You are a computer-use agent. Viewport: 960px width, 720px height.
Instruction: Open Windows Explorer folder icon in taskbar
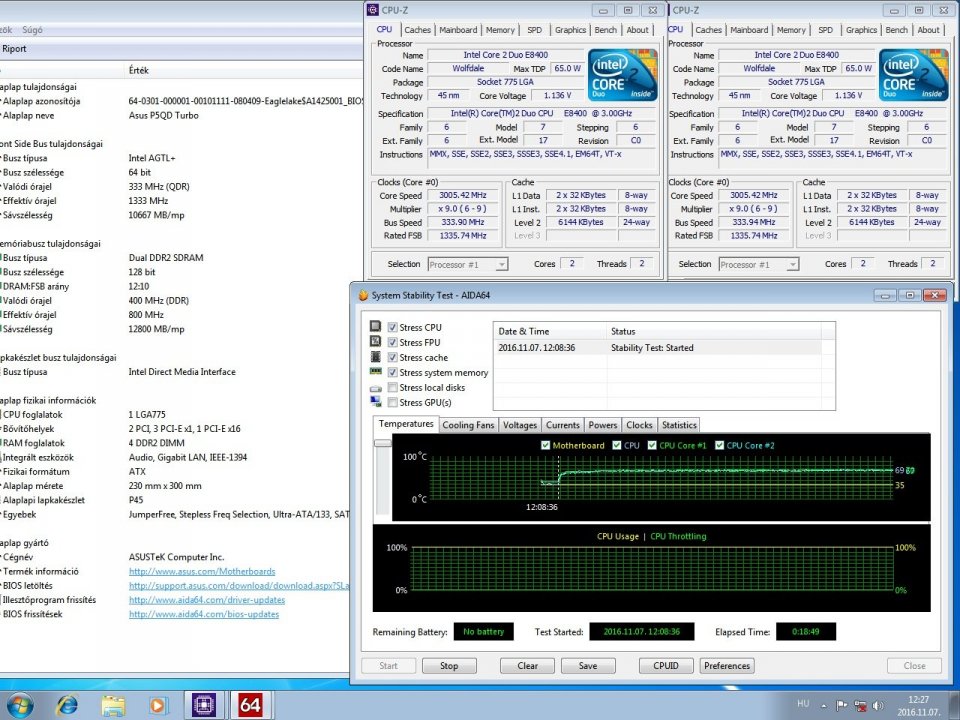click(x=113, y=705)
